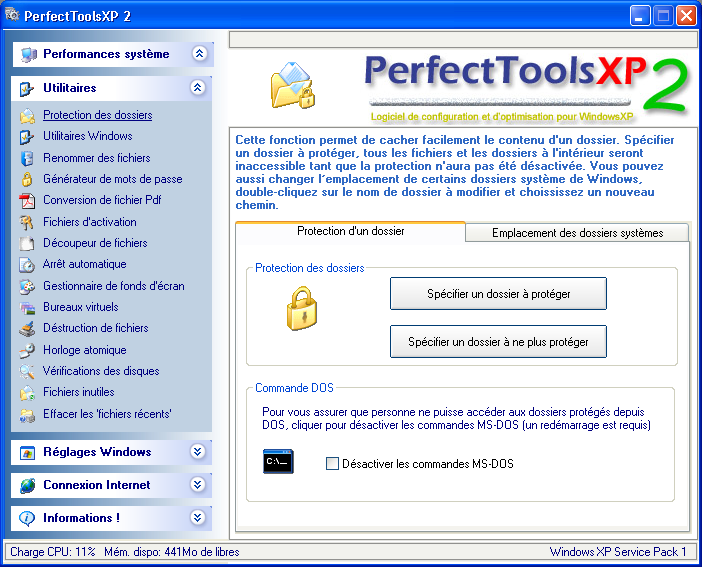Image resolution: width=702 pixels, height=567 pixels.
Task: Expand the Informations ! section chevron
Action: point(197,517)
